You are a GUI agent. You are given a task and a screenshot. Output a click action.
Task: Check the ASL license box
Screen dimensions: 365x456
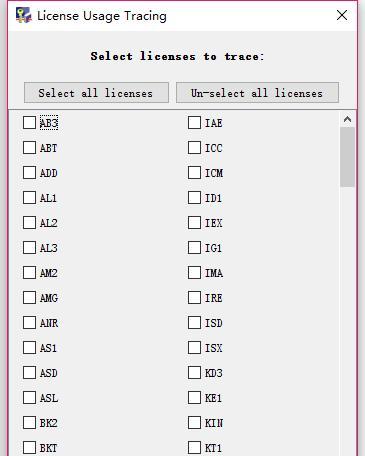click(29, 398)
